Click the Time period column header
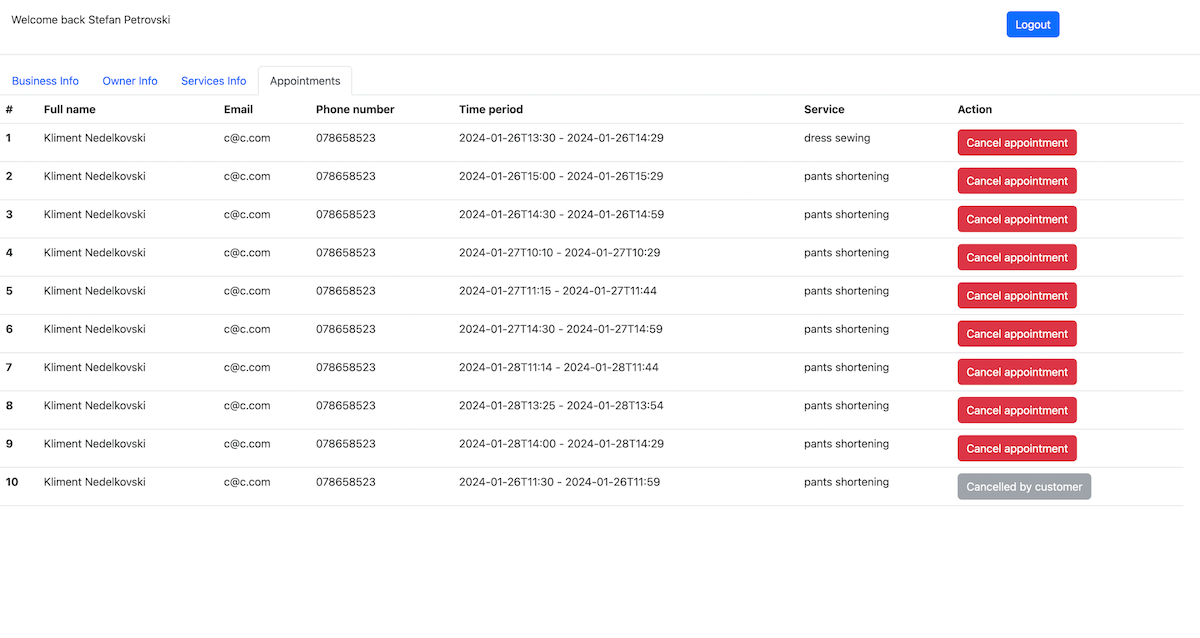Image resolution: width=1200 pixels, height=638 pixels. pos(491,109)
